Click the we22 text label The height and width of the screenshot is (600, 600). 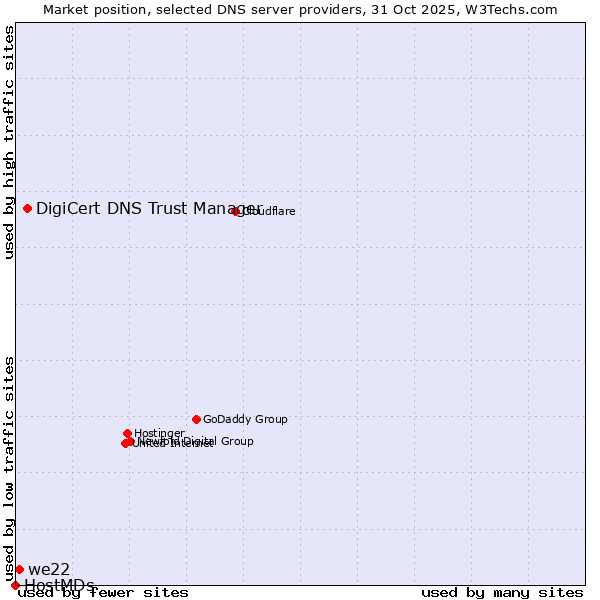(x=49, y=569)
